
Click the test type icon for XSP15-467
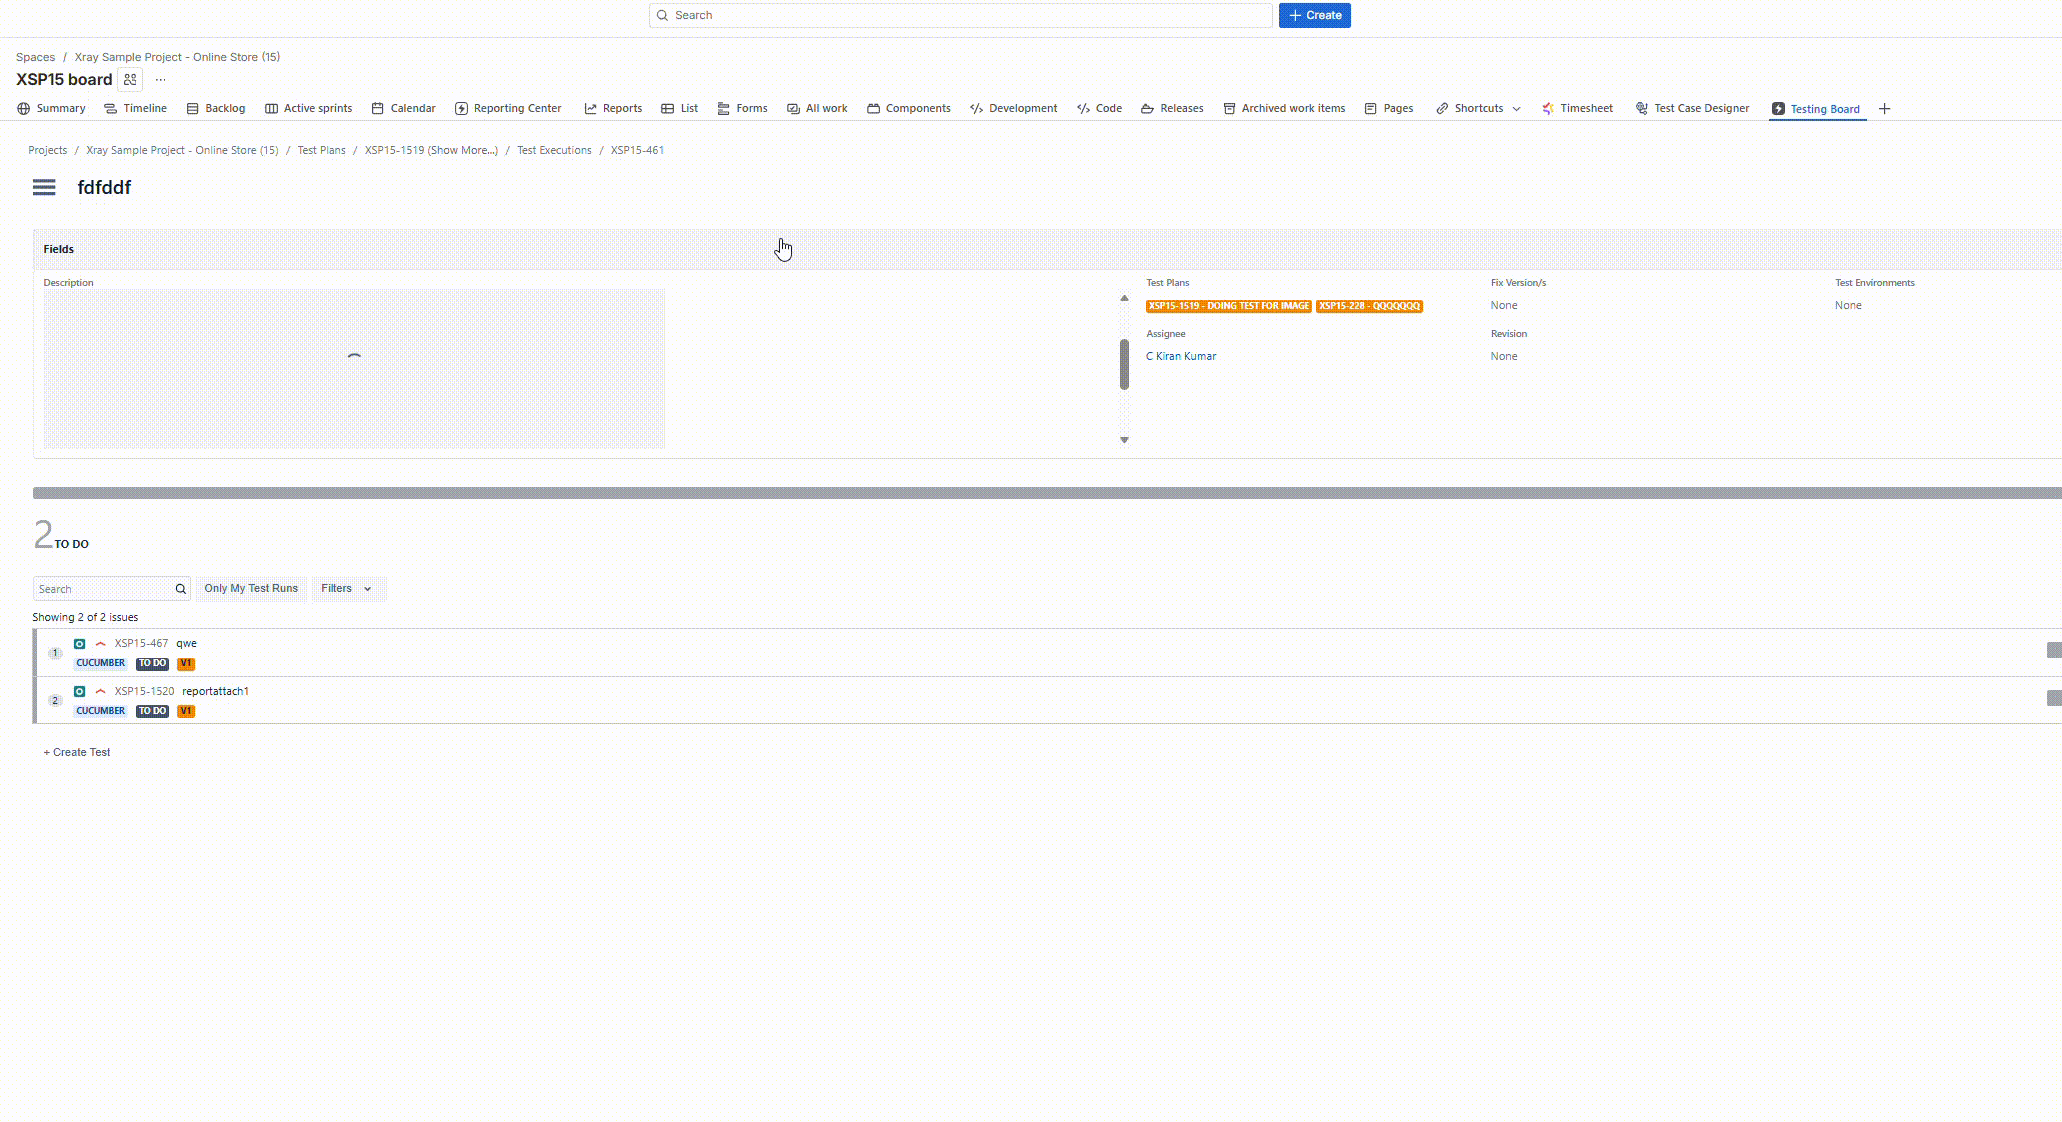[80, 644]
